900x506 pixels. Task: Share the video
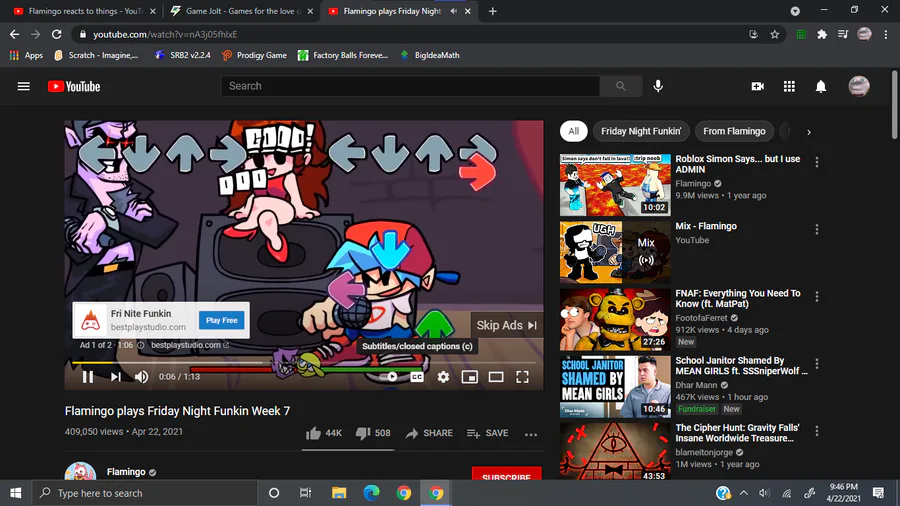(429, 433)
